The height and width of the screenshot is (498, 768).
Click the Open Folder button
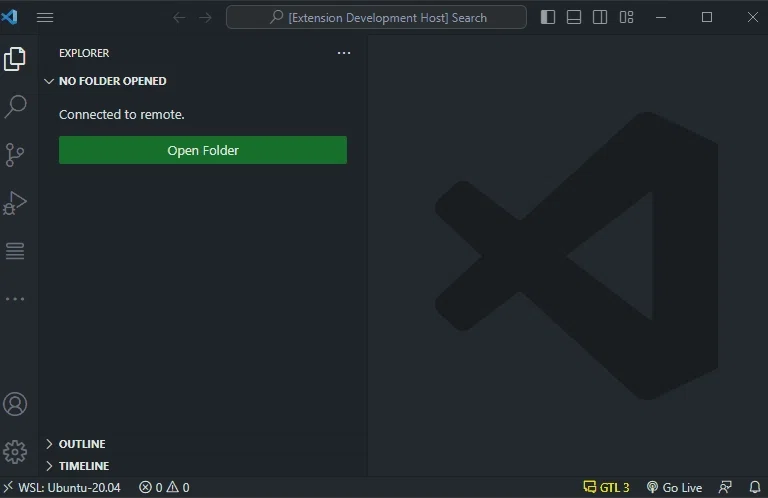point(203,150)
